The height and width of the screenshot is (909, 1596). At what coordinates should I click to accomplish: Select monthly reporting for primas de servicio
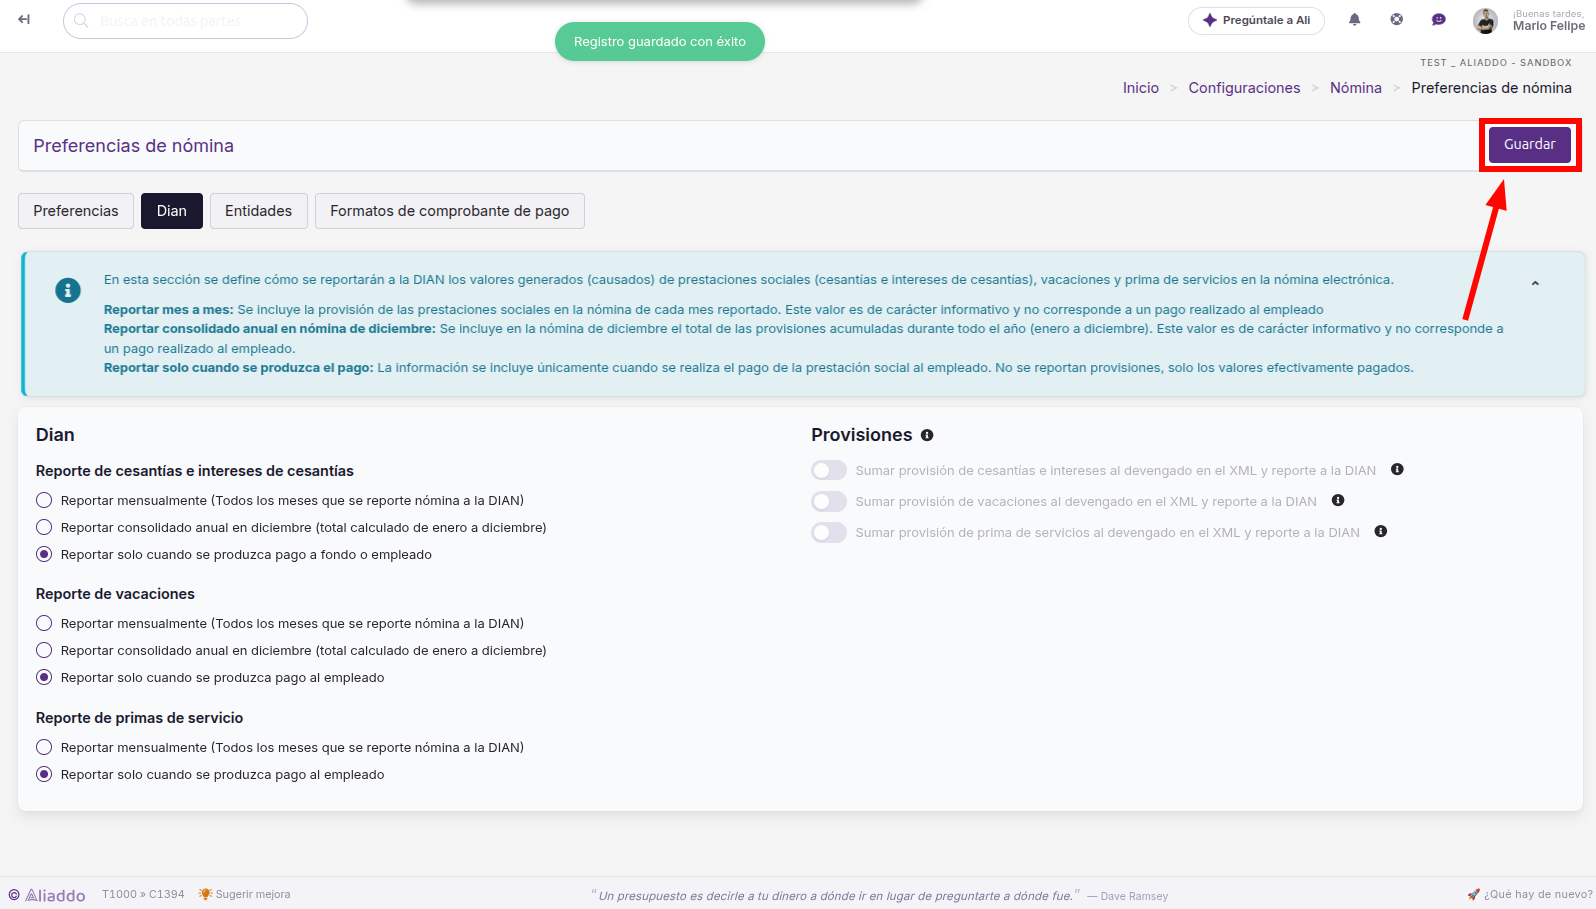tap(44, 747)
